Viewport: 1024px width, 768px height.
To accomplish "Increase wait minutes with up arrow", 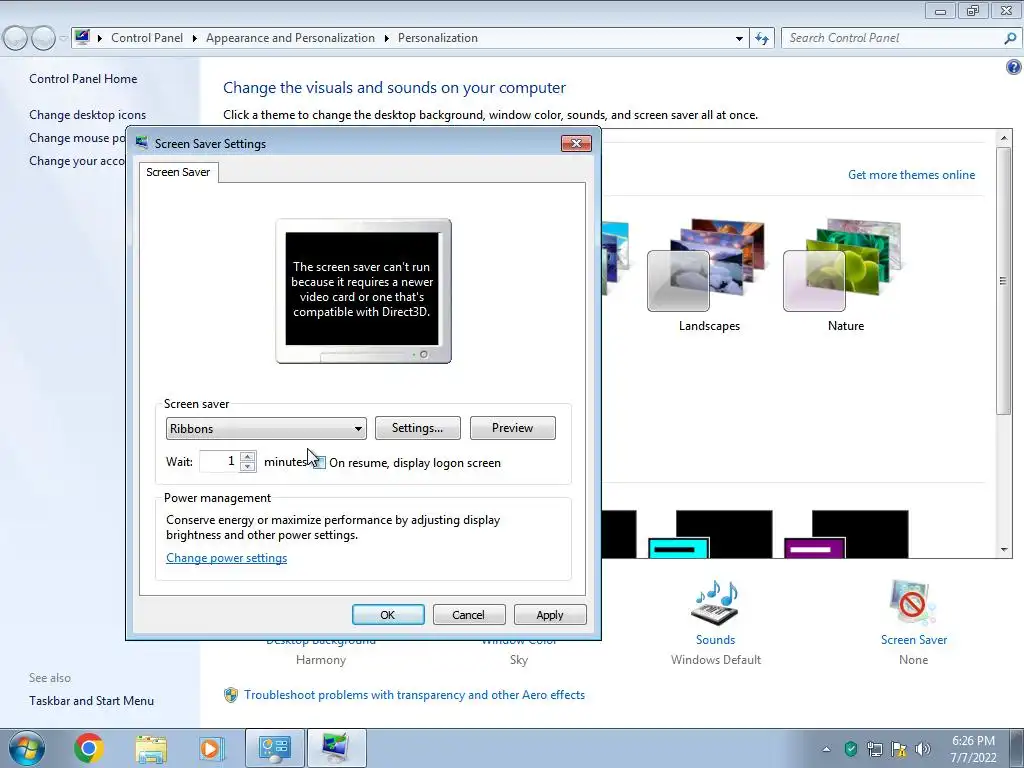I will 248,456.
